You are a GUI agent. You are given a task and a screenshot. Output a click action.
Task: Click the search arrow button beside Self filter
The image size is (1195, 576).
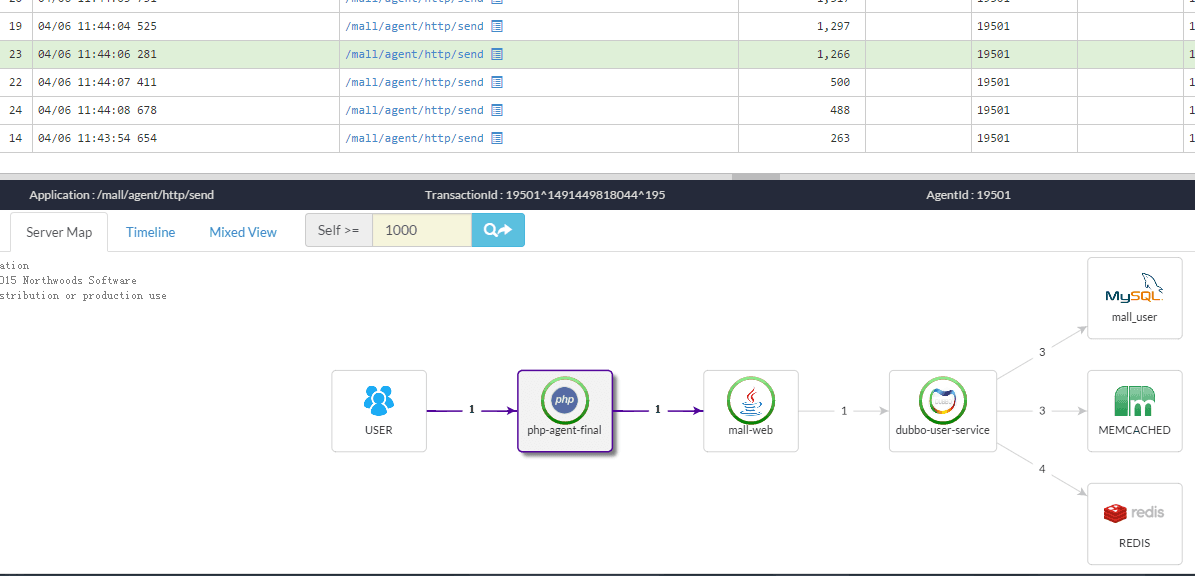tap(497, 230)
